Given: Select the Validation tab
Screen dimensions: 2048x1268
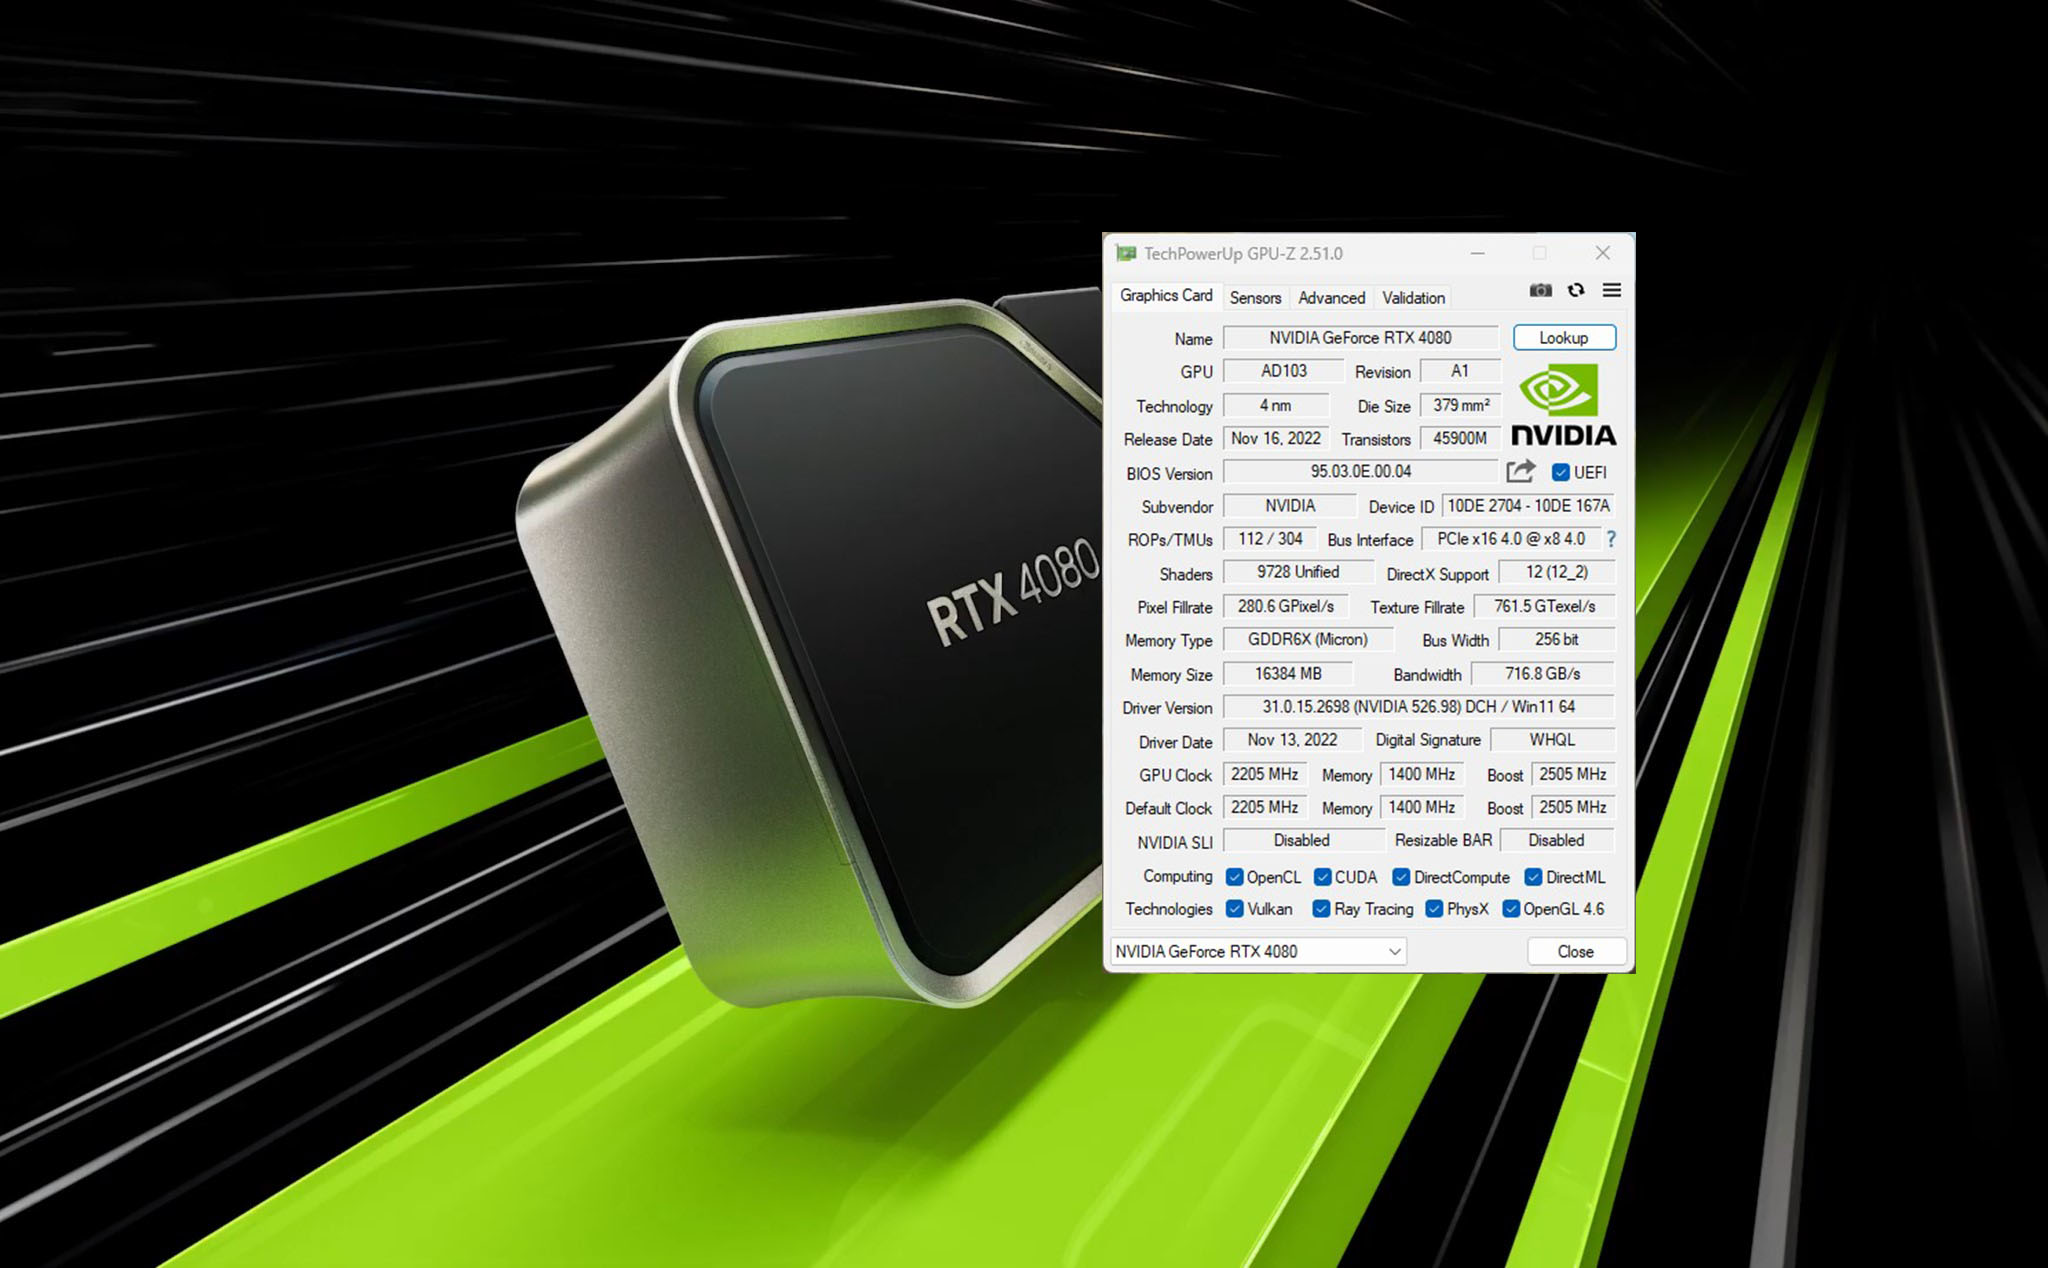Looking at the screenshot, I should [x=1412, y=297].
